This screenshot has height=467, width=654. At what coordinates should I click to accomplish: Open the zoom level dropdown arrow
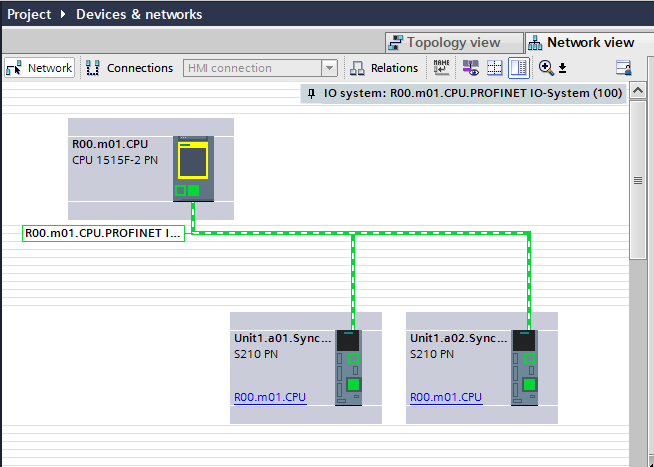[563, 68]
